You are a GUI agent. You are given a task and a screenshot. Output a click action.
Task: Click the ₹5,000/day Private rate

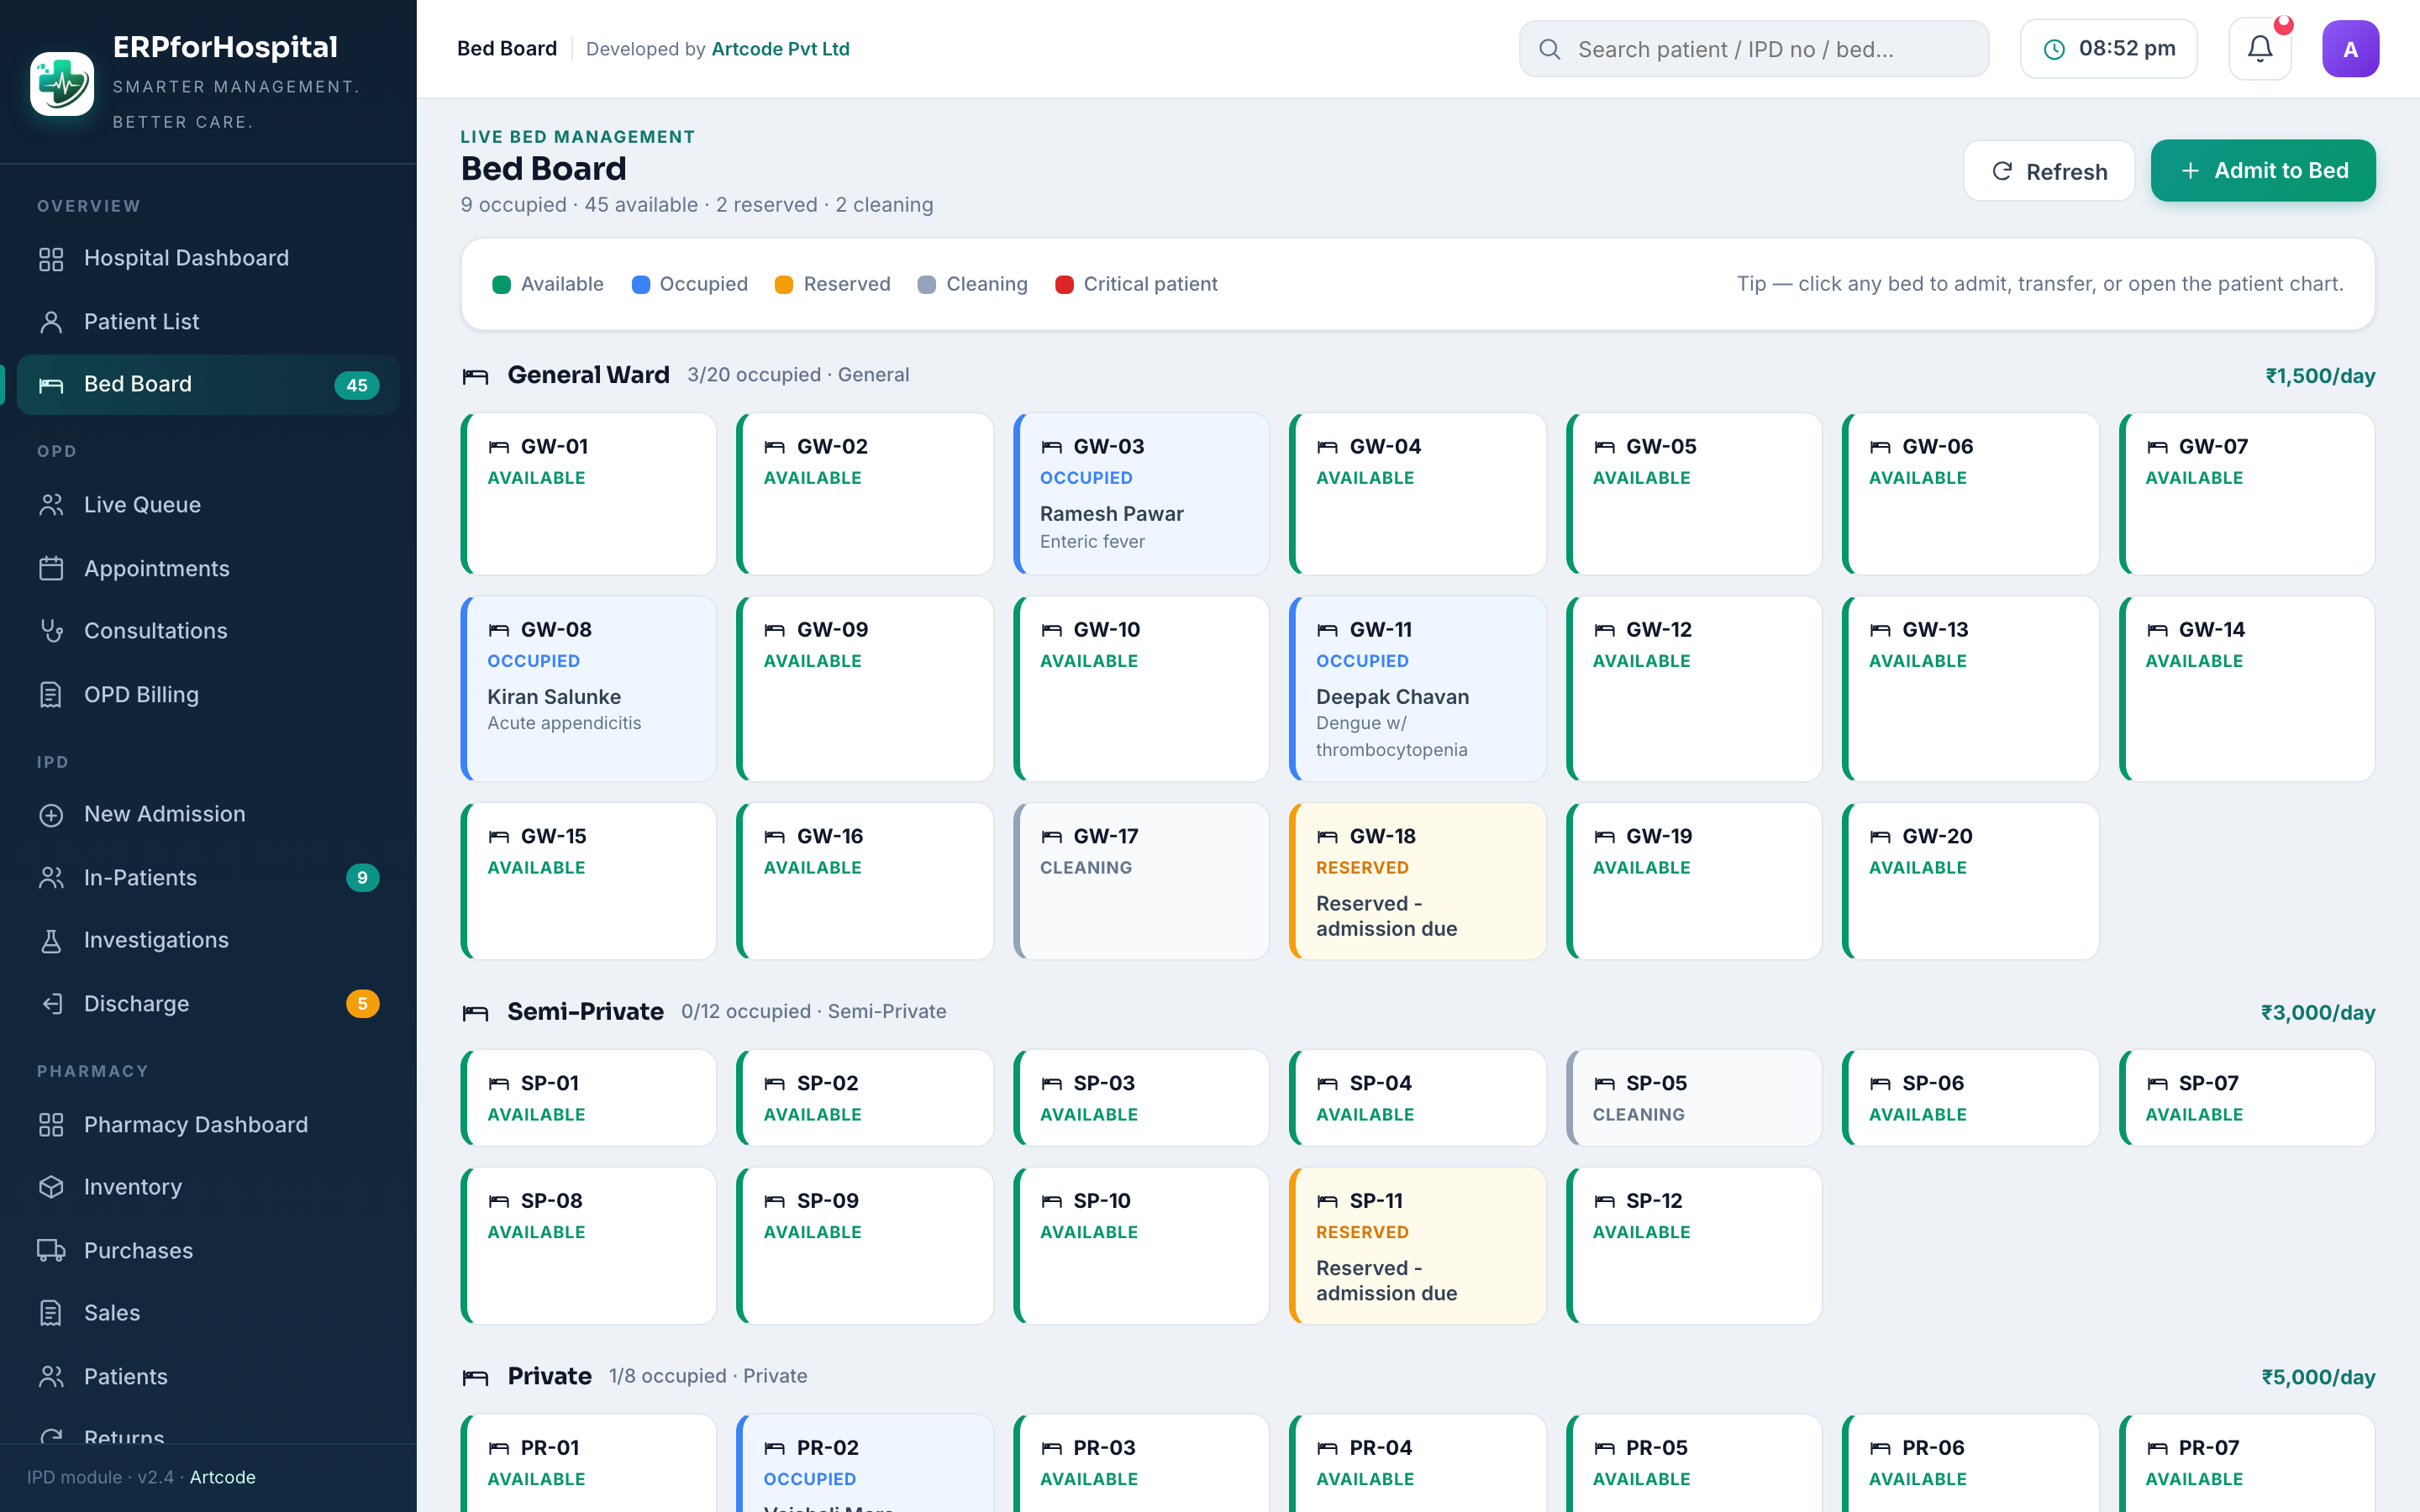pos(2318,1378)
